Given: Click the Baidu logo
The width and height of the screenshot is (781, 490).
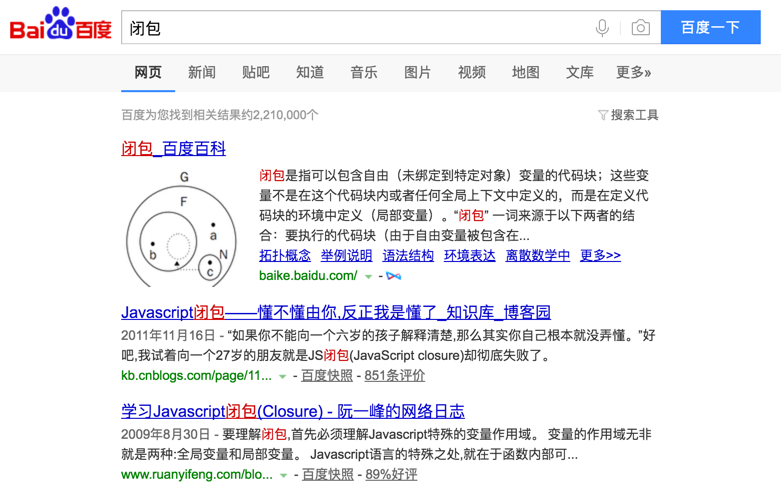Looking at the screenshot, I should point(61,23).
